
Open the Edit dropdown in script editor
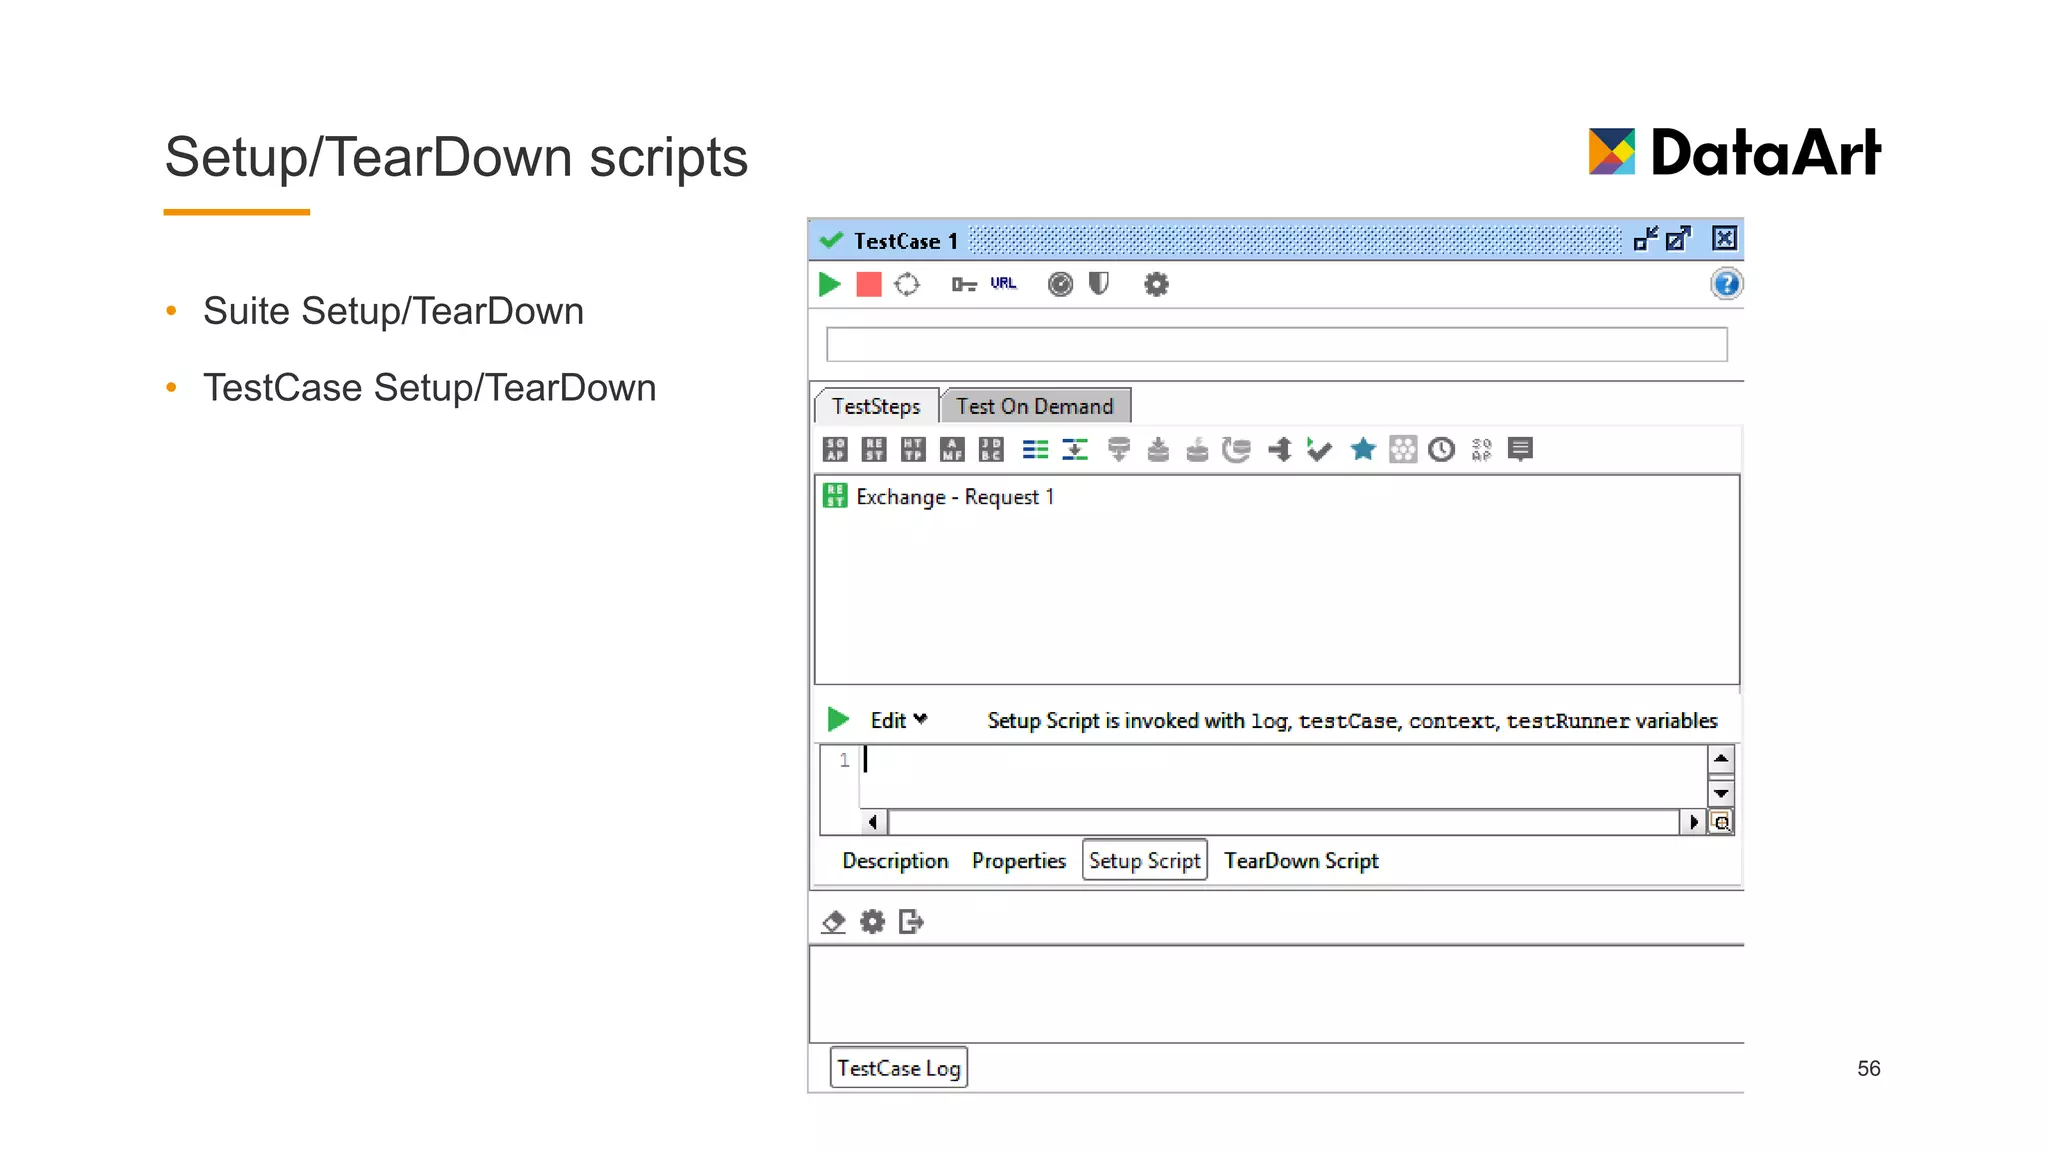point(898,720)
